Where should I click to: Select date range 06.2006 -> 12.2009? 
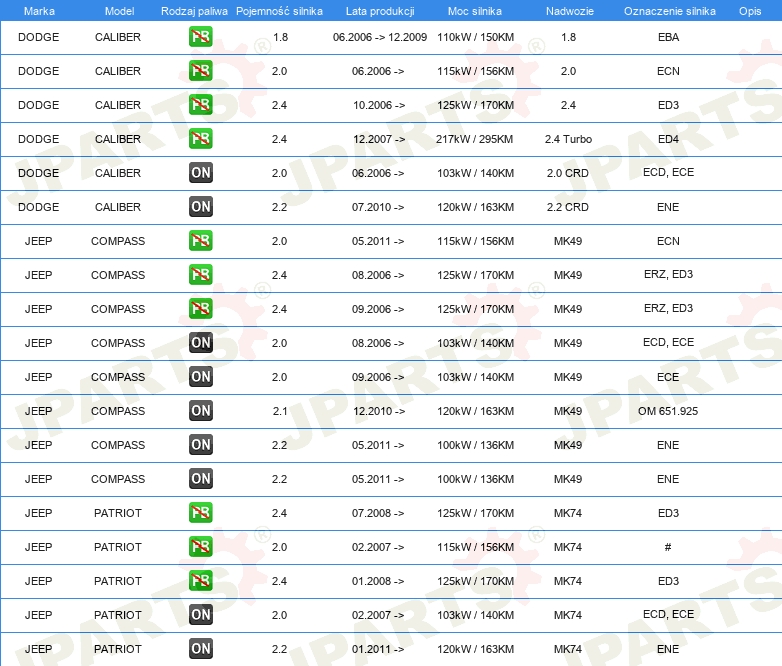click(x=380, y=37)
